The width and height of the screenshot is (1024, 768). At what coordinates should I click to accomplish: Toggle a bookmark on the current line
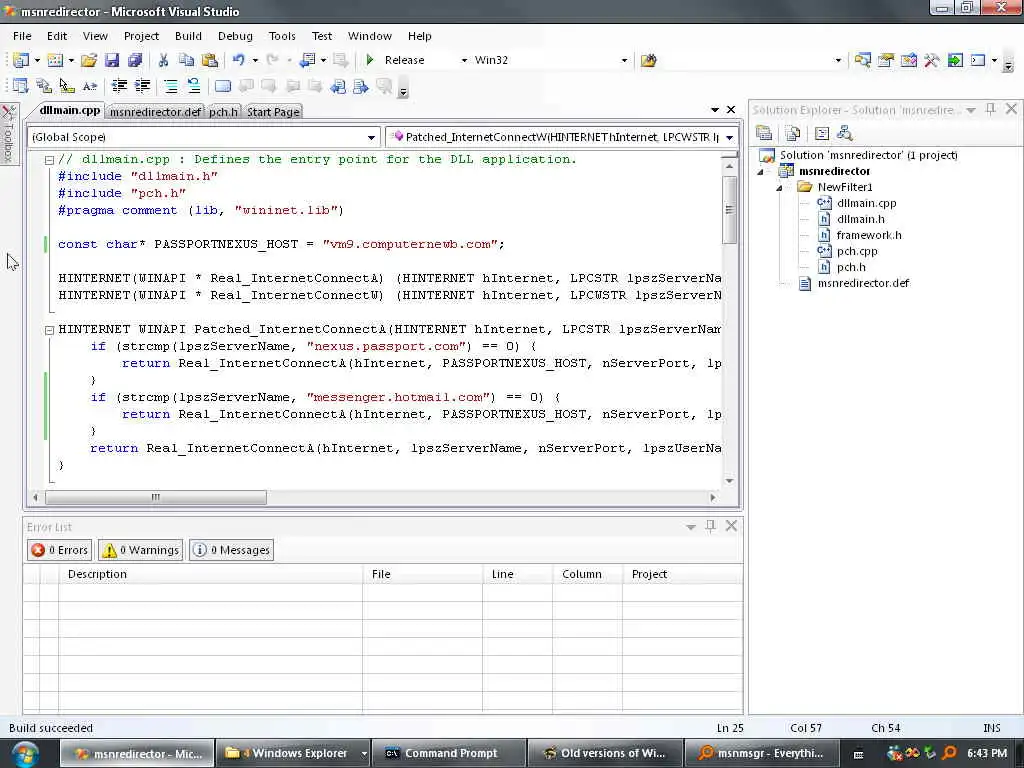click(223, 86)
